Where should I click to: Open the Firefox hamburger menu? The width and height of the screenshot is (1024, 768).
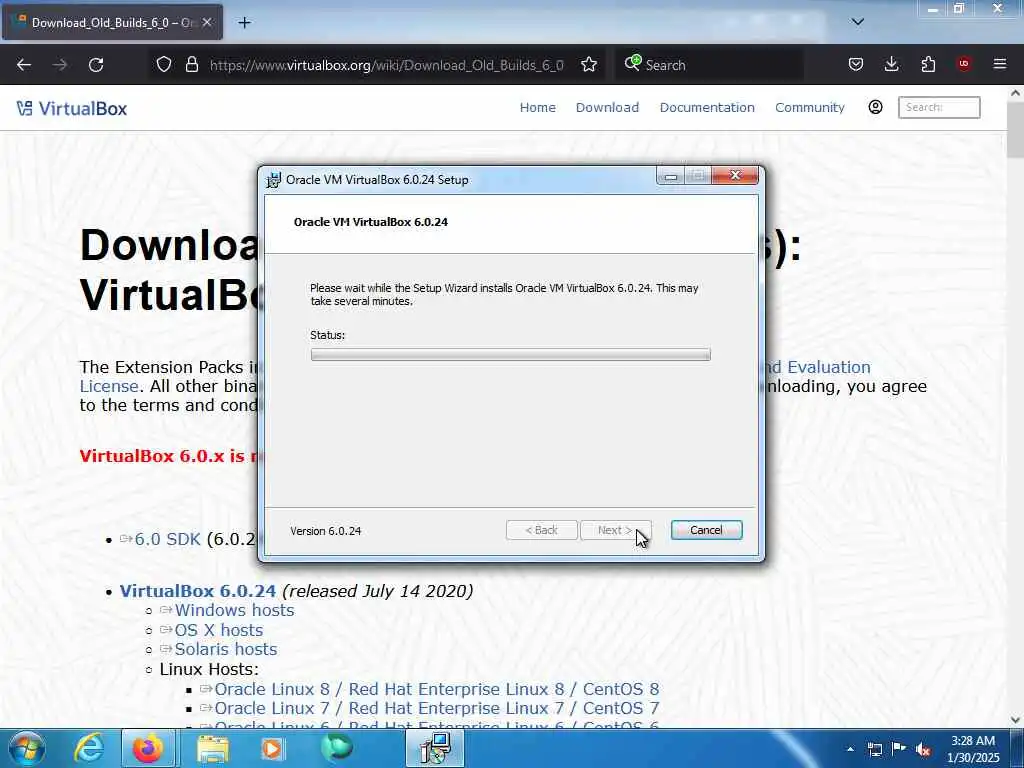(1000, 64)
